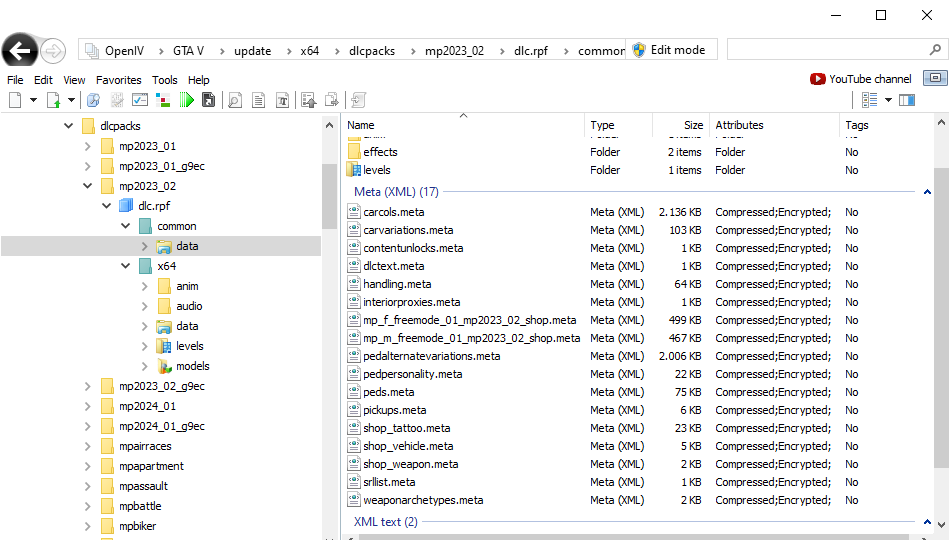Click the green play arrow toolbar icon
Image resolution: width=949 pixels, height=540 pixels.
point(186,100)
